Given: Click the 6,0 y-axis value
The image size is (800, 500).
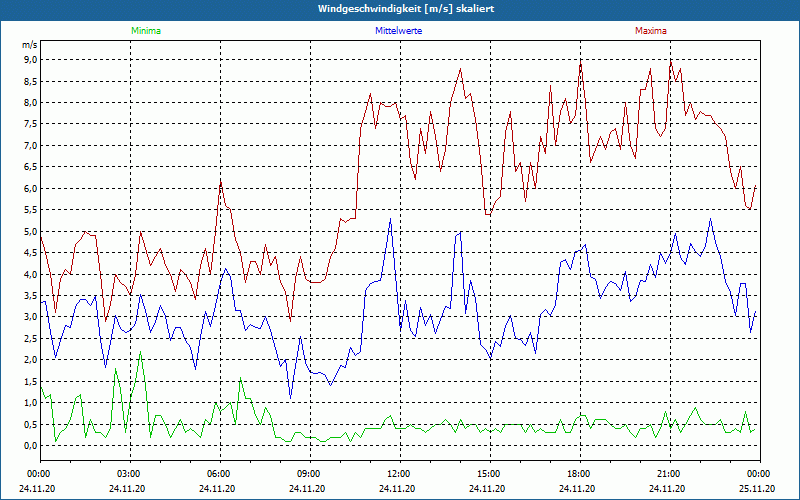Looking at the screenshot, I should (x=30, y=188).
